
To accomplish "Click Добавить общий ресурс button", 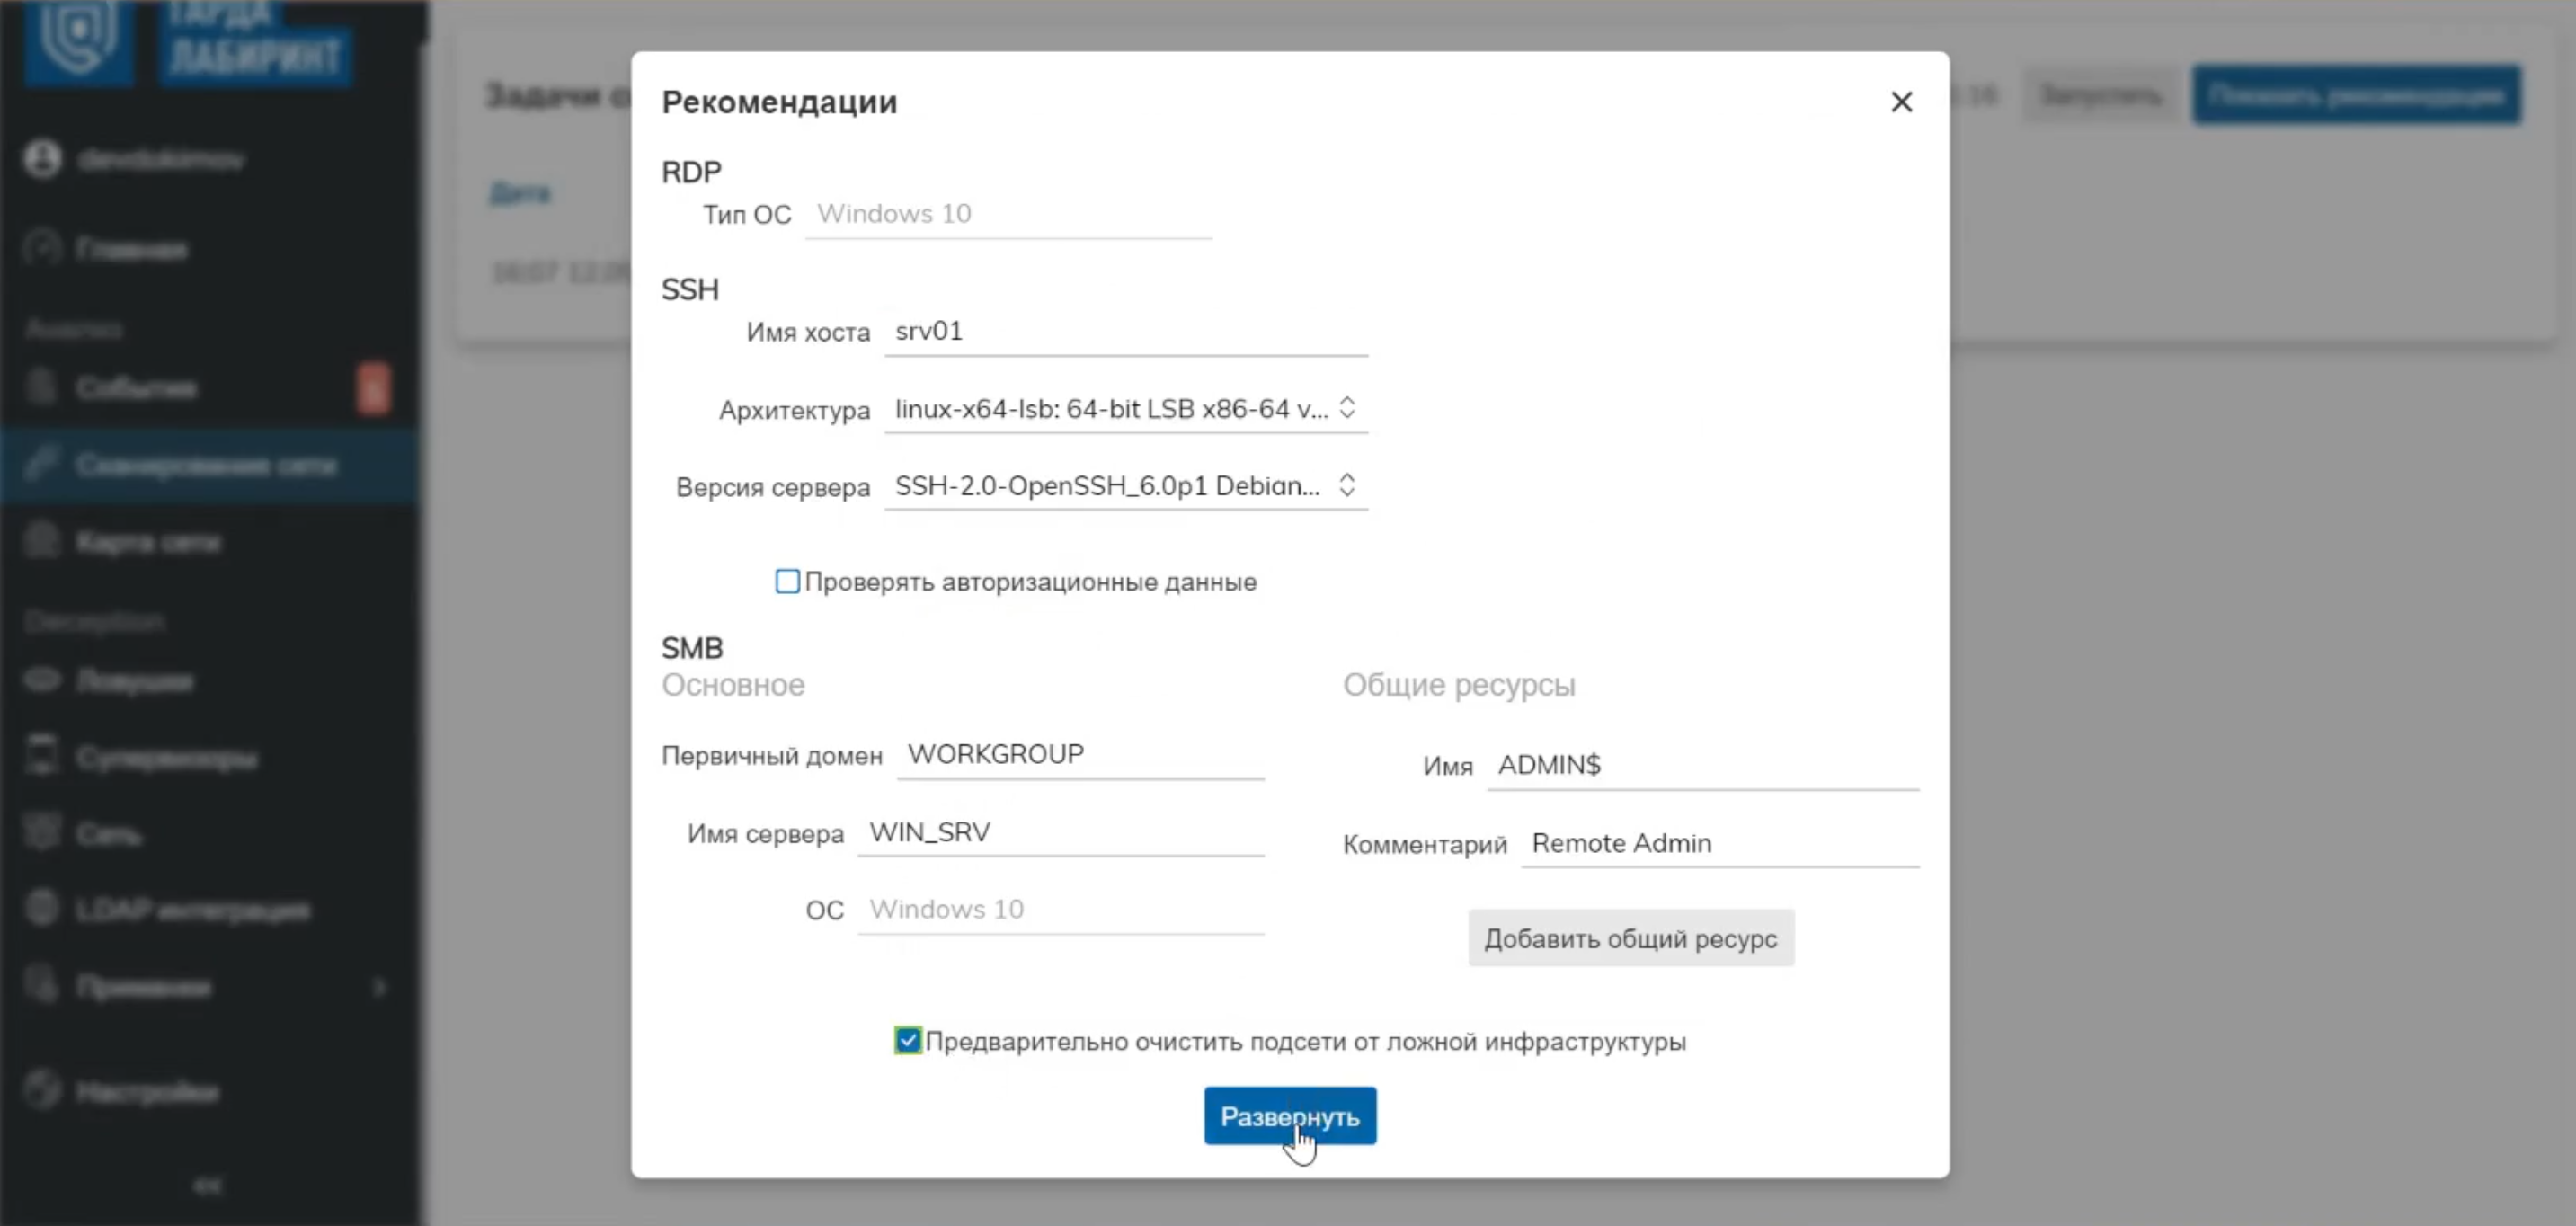I will tap(1630, 938).
